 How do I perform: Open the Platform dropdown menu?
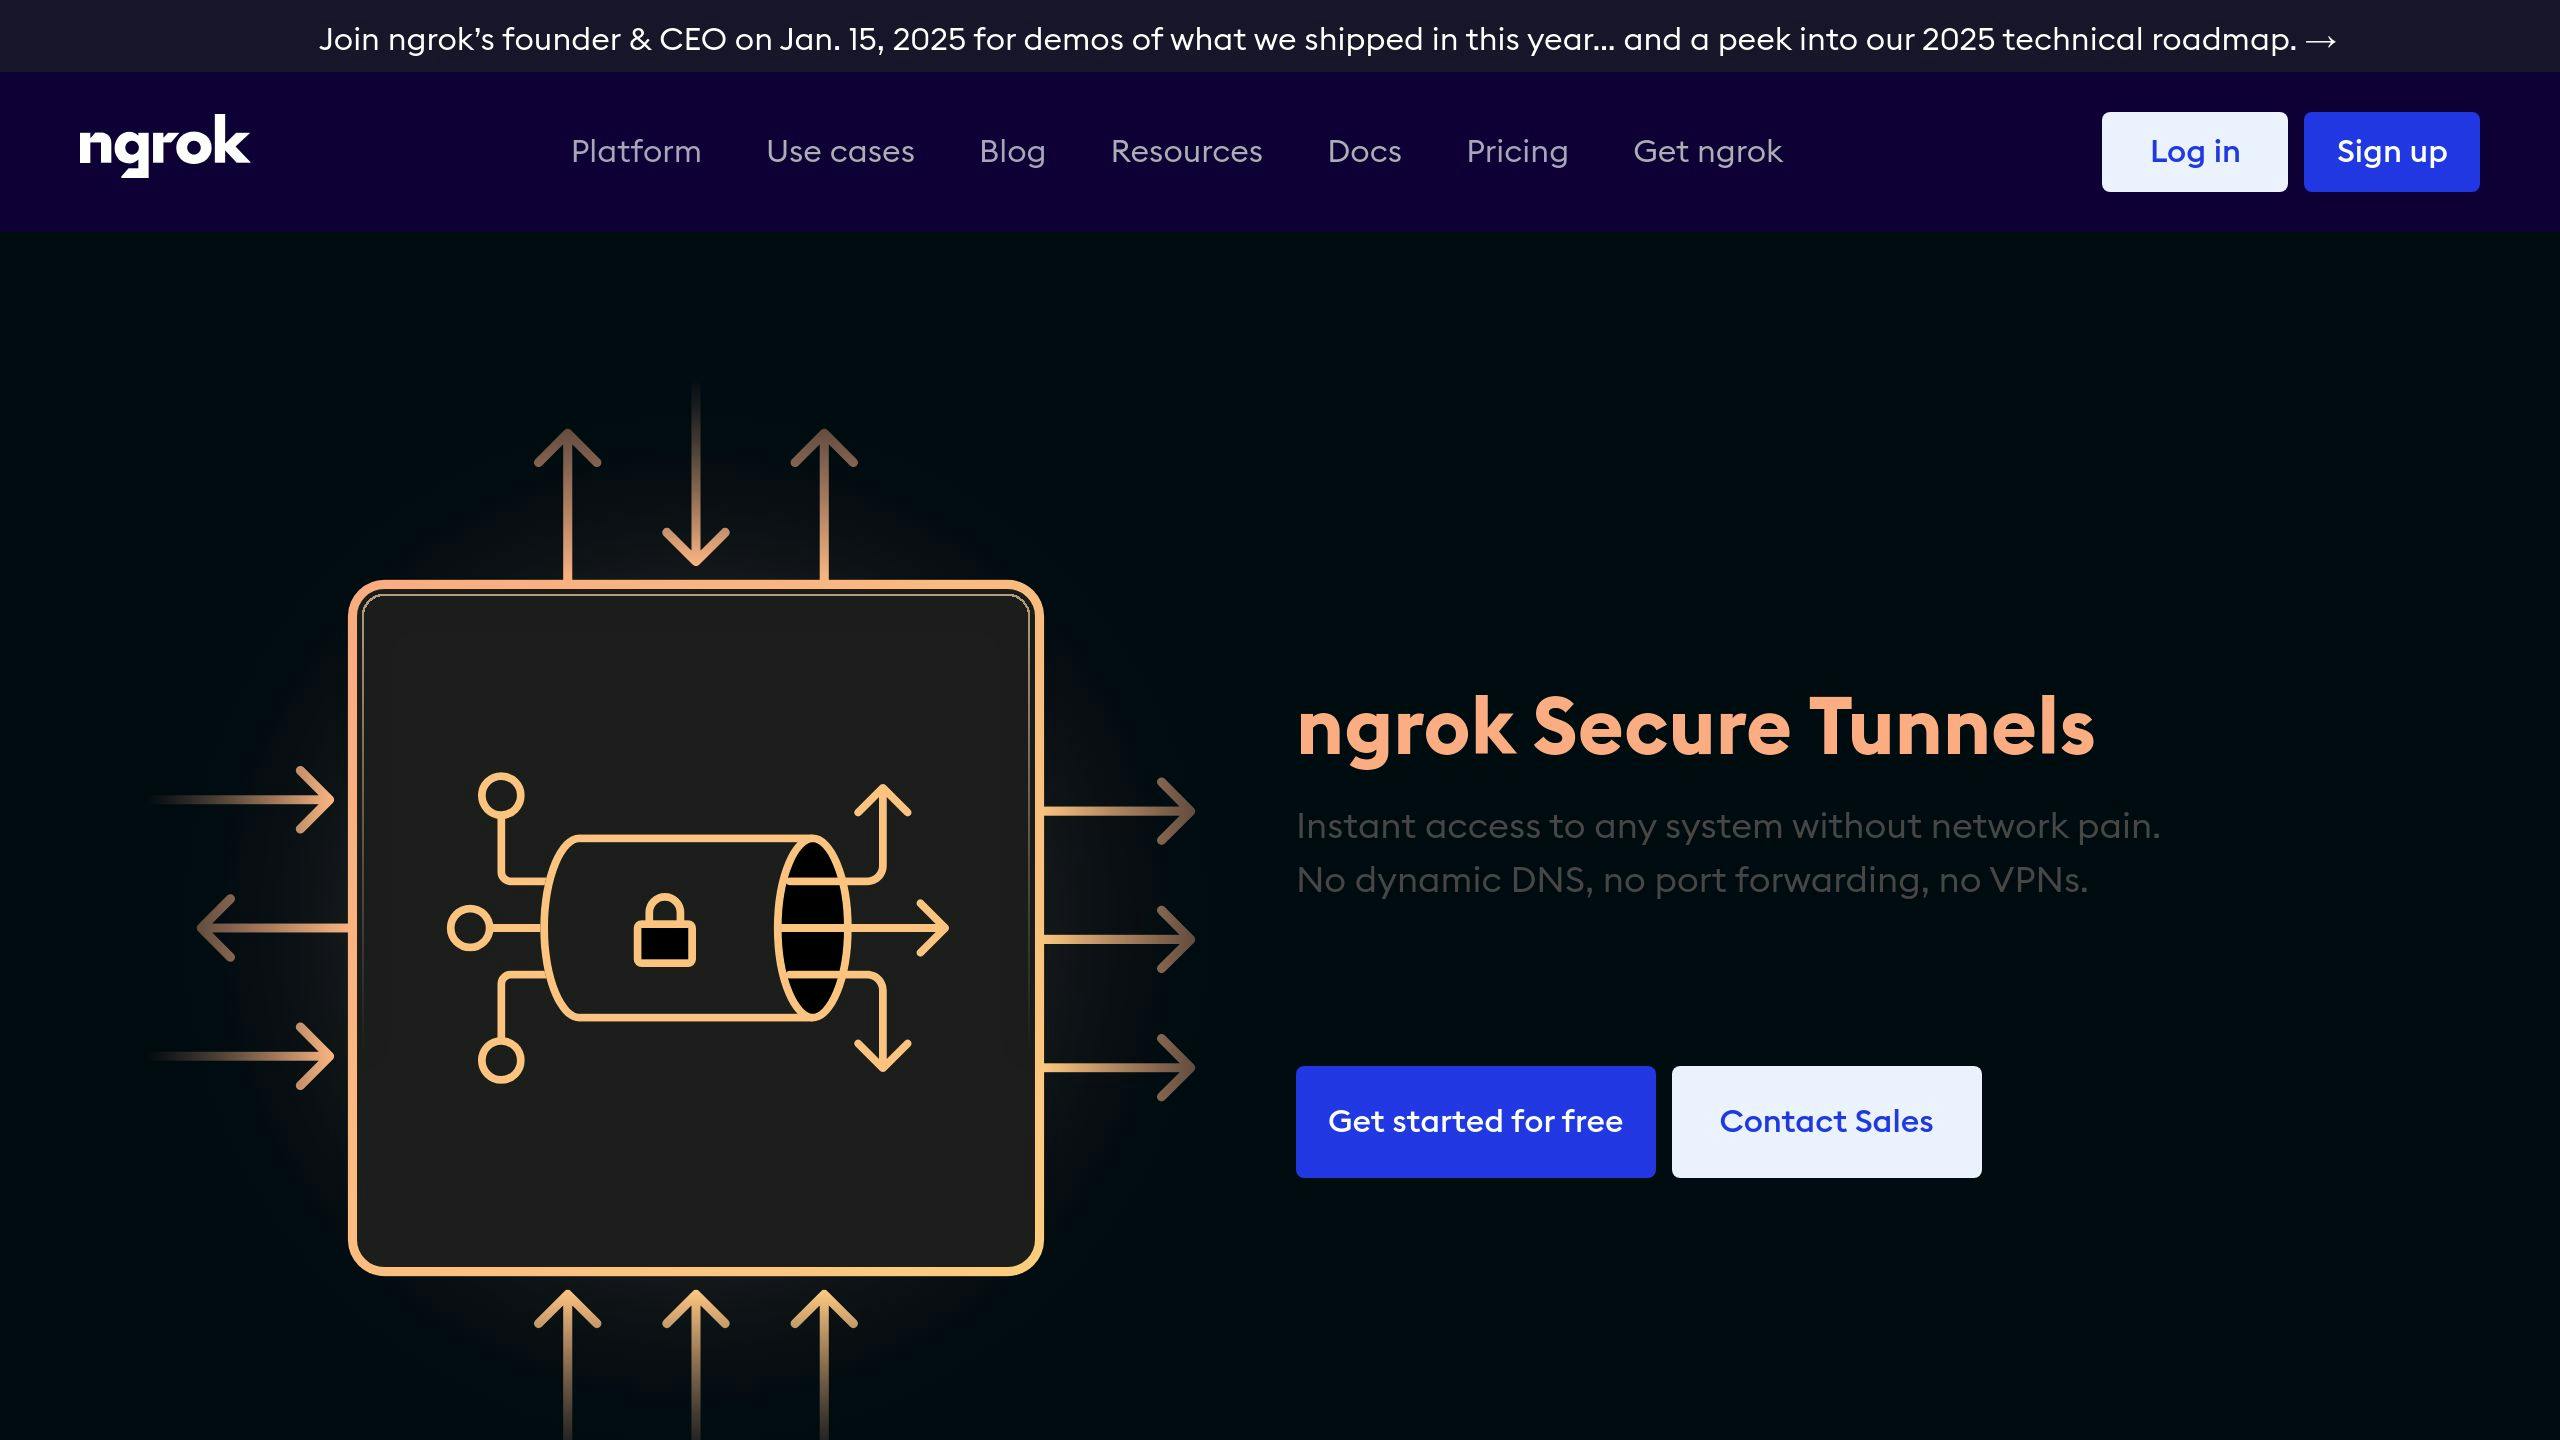point(634,152)
